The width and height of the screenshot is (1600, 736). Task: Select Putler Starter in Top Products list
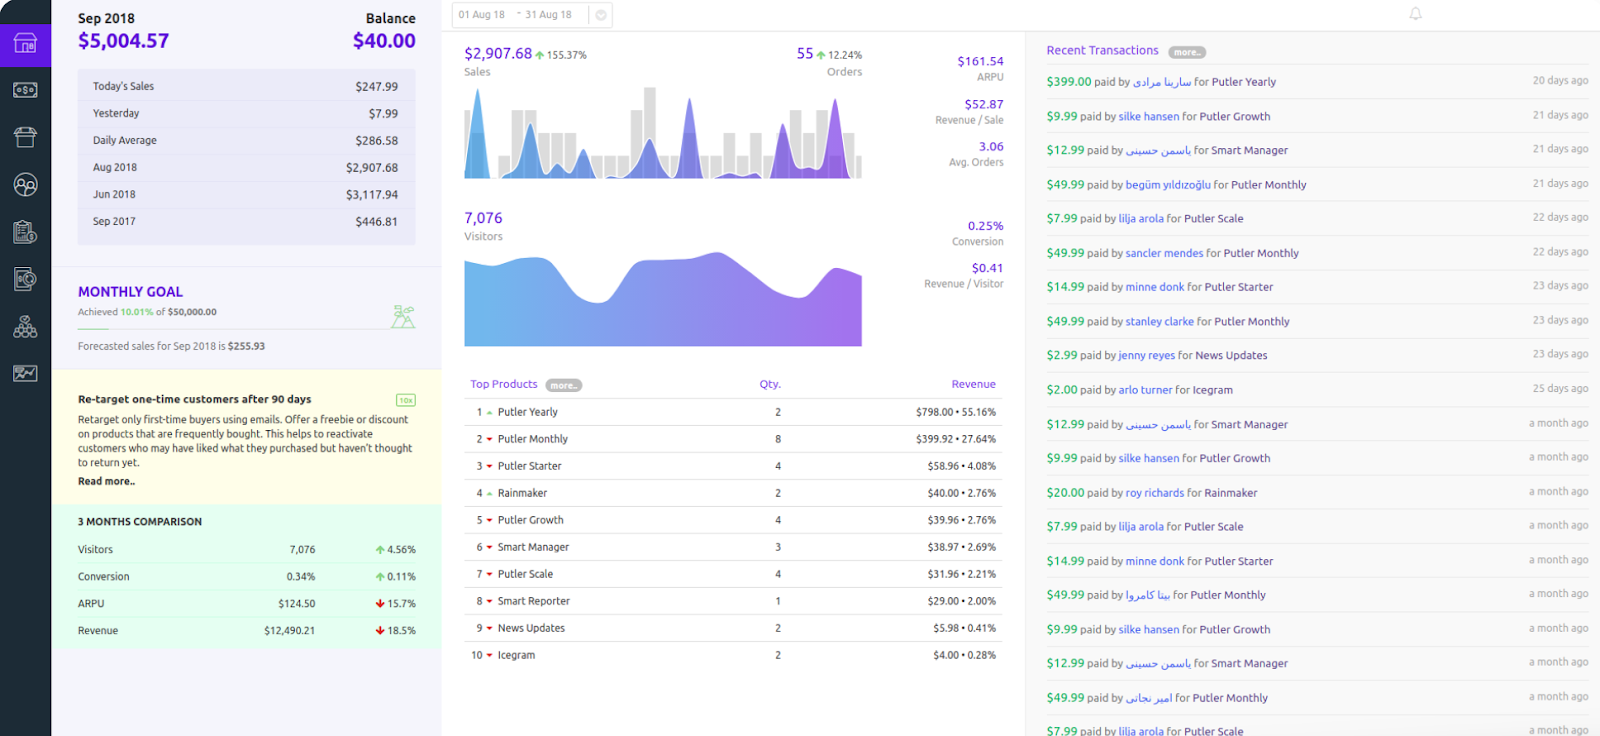[530, 466]
